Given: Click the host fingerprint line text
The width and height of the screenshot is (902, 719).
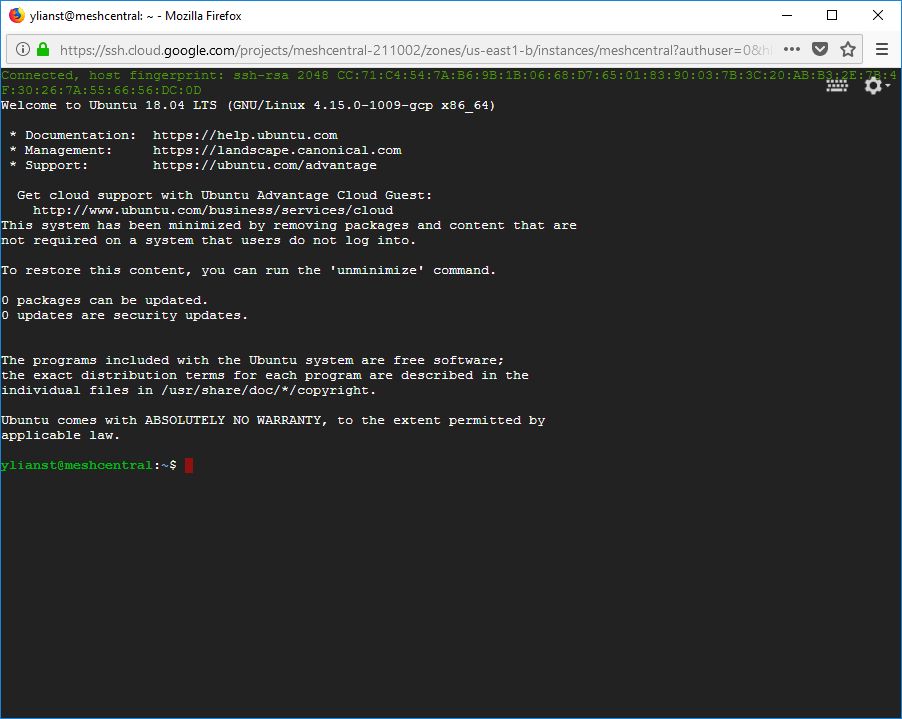Looking at the screenshot, I should pos(449,82).
